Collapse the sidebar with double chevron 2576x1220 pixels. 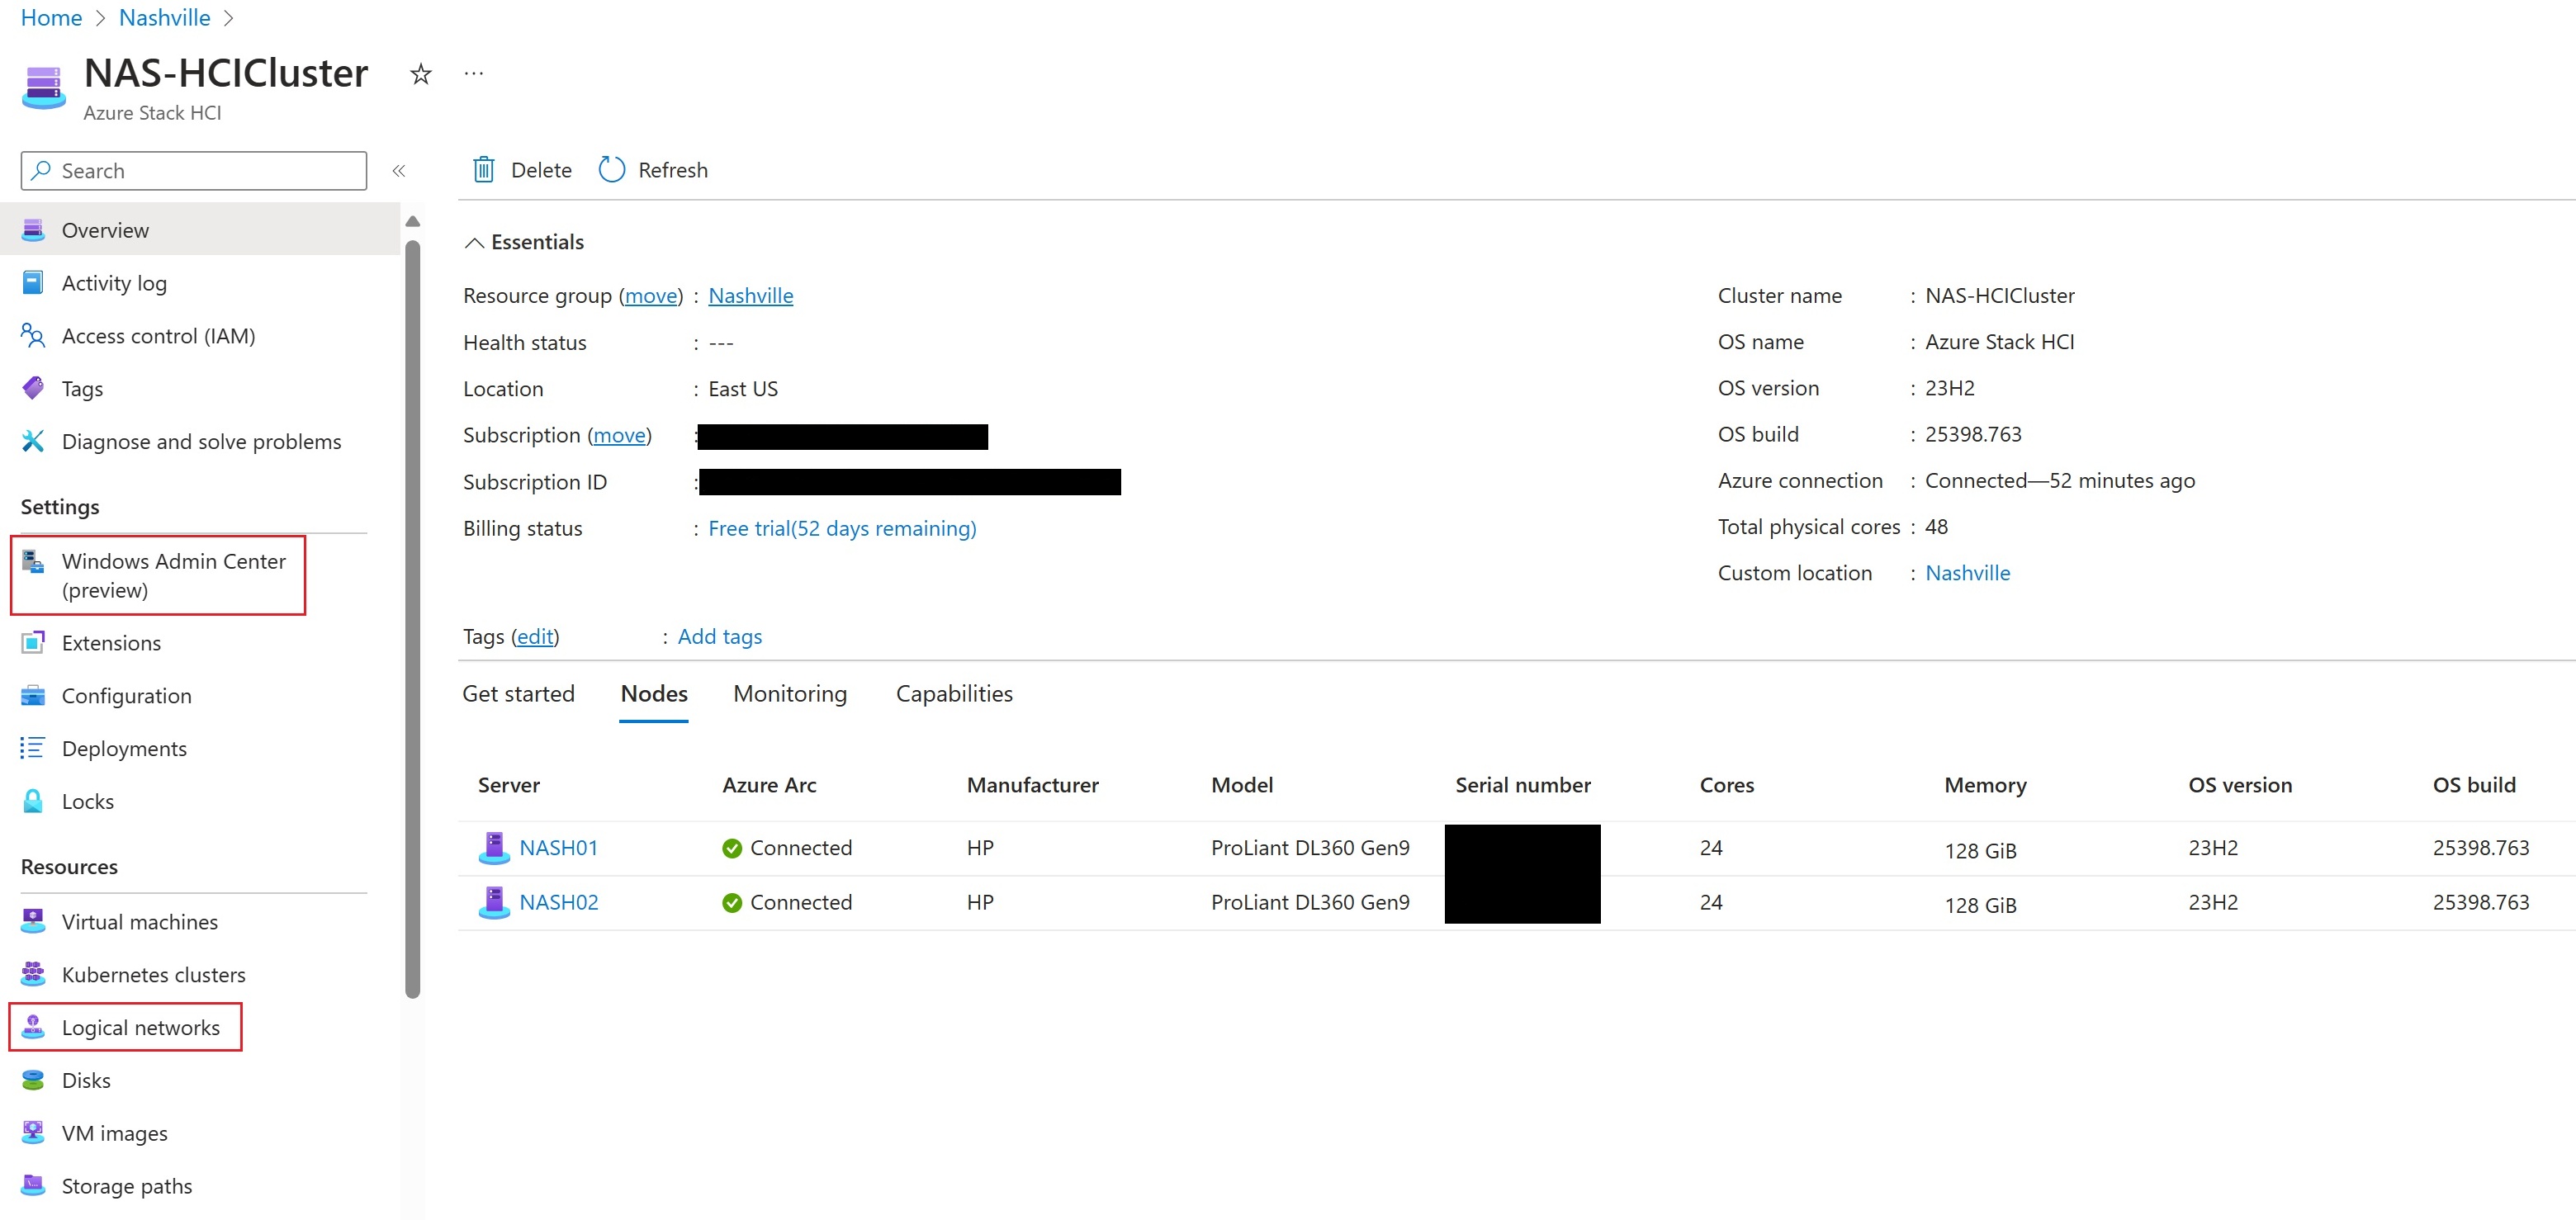399,171
